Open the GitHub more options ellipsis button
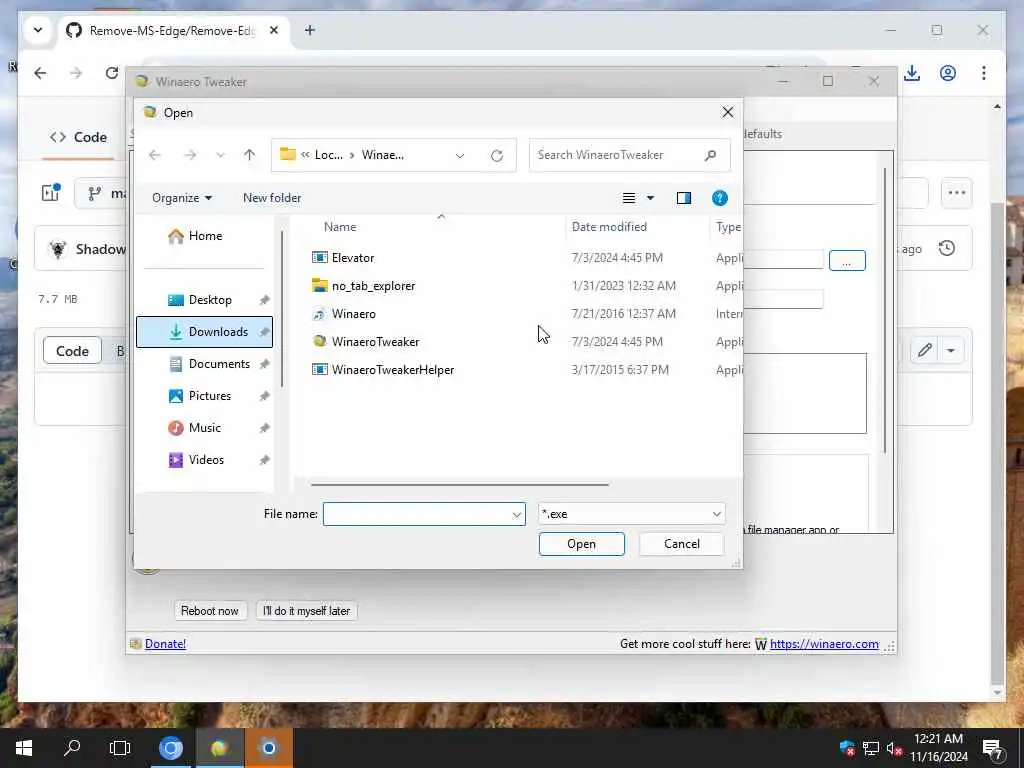Image resolution: width=1024 pixels, height=768 pixels. pyautogui.click(x=957, y=193)
